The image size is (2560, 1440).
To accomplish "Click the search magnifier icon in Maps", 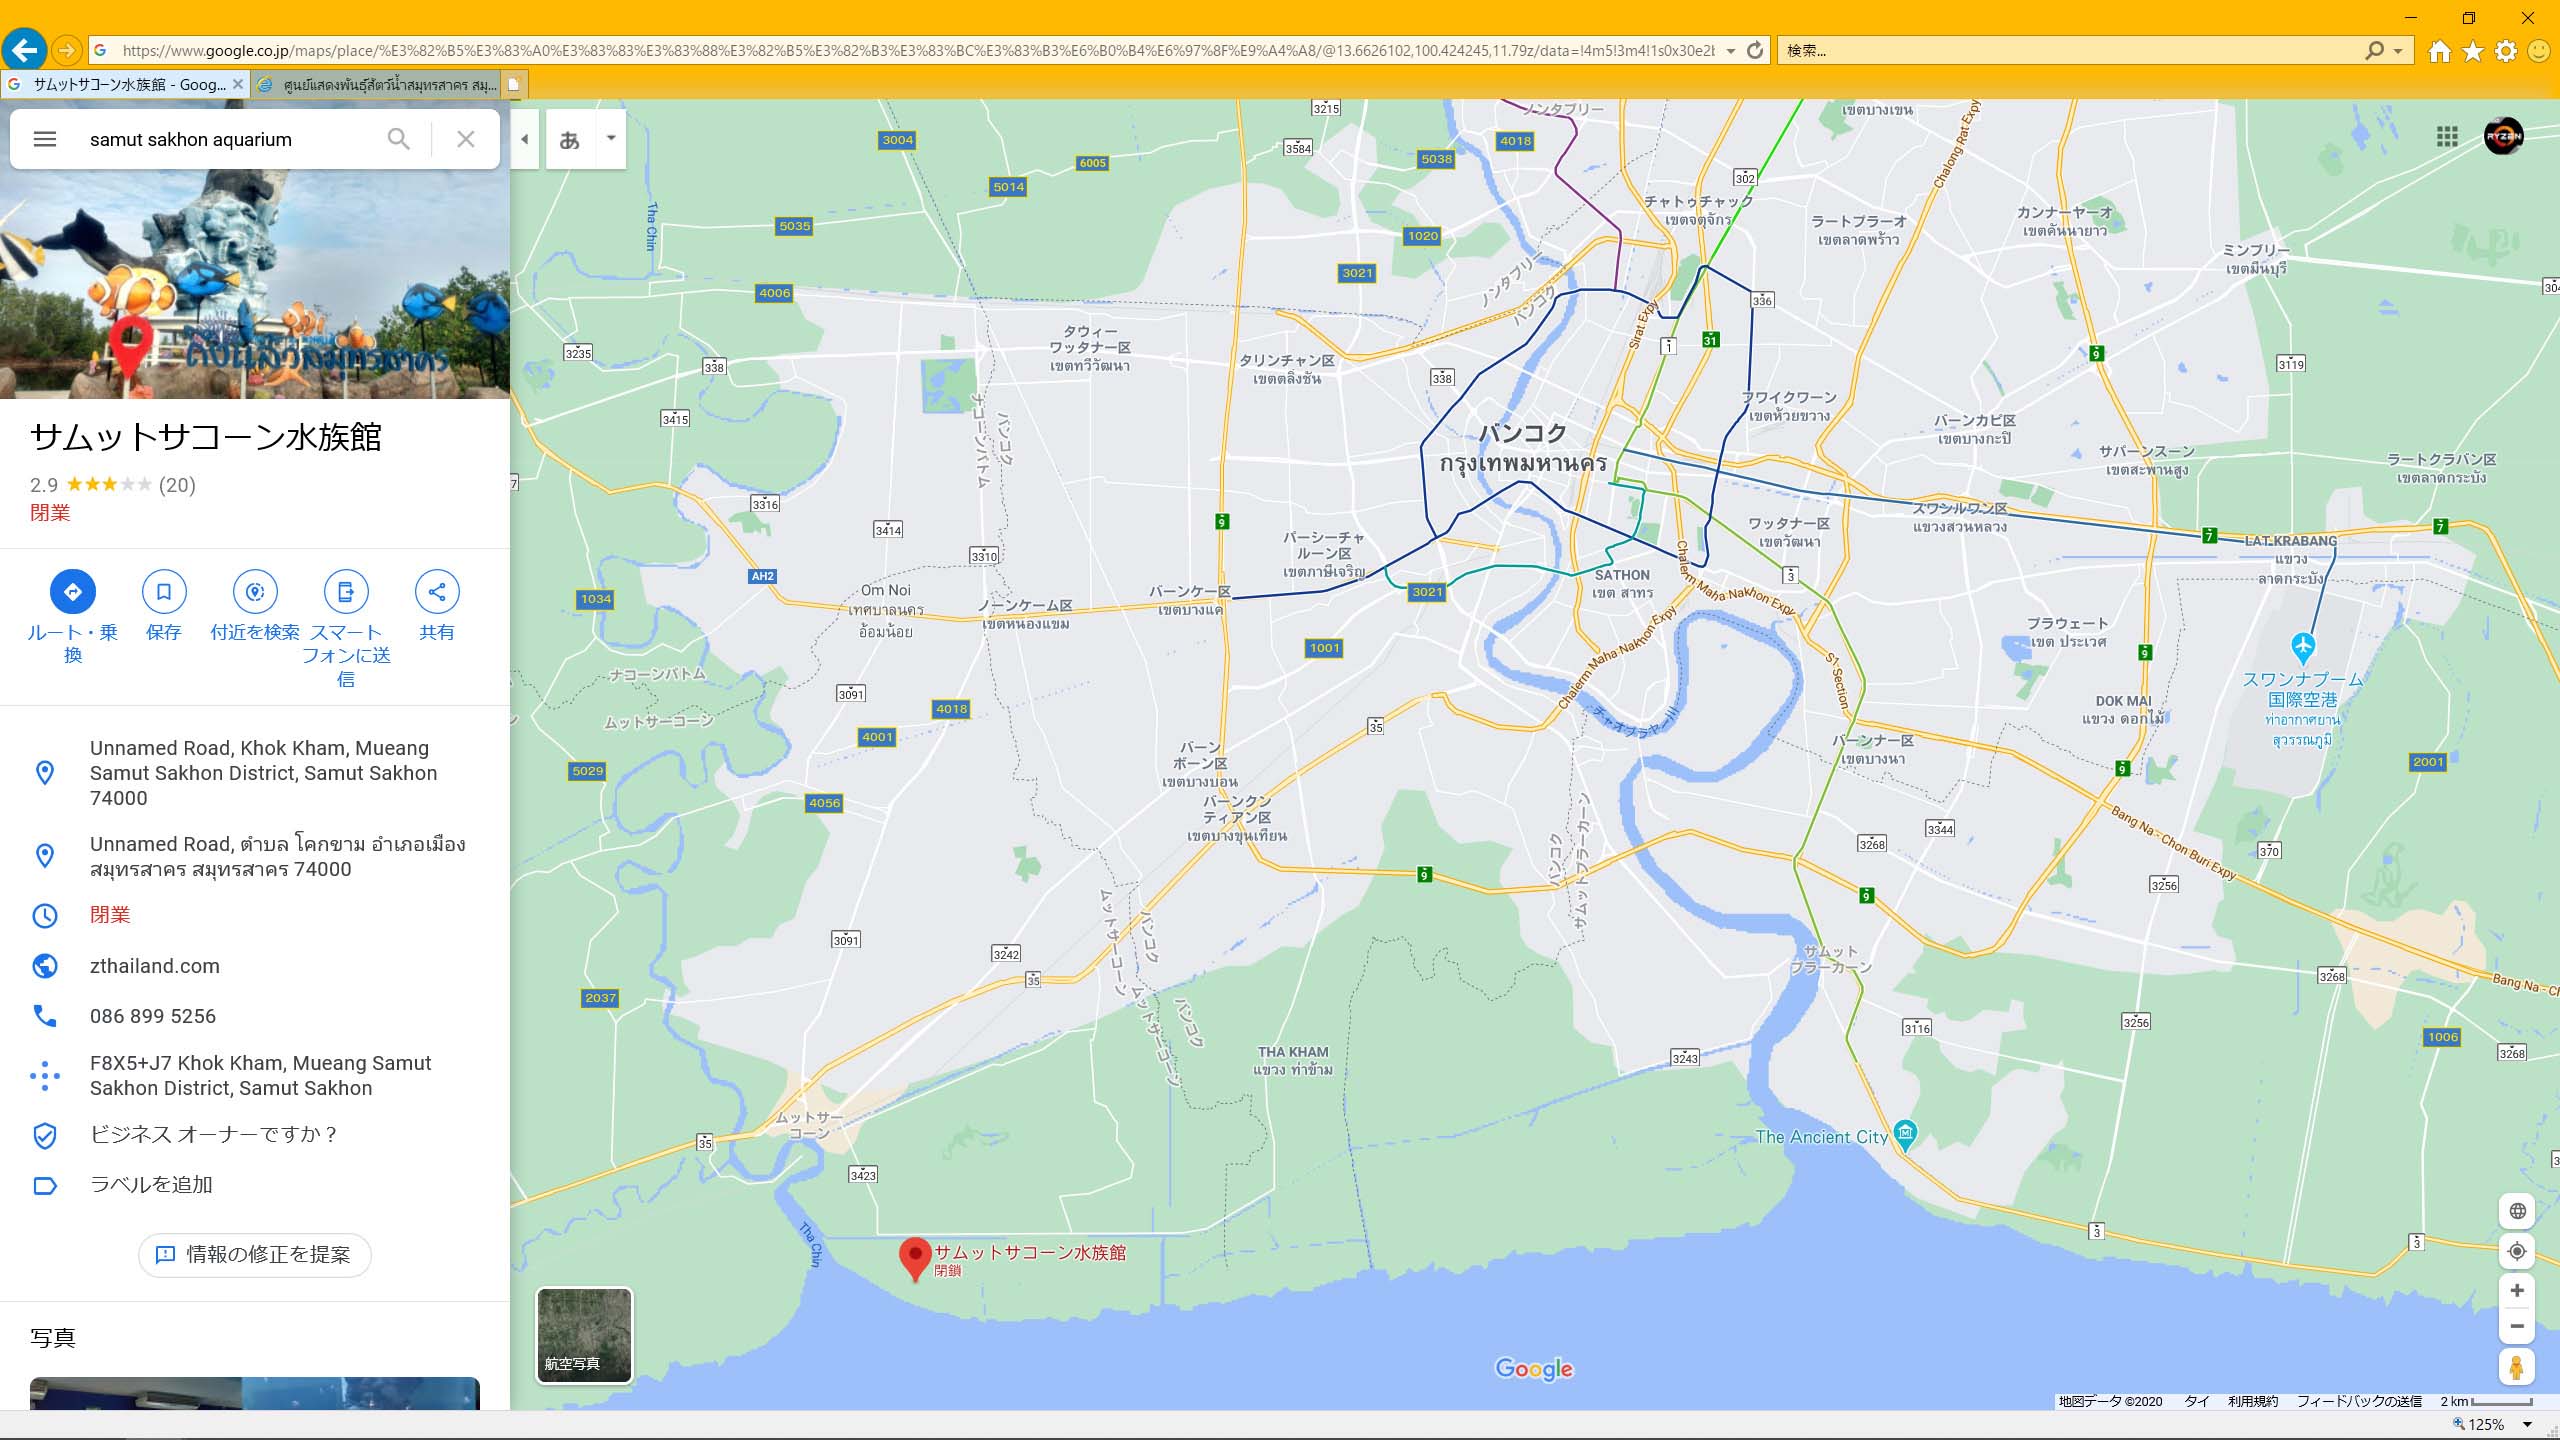I will pyautogui.click(x=398, y=139).
